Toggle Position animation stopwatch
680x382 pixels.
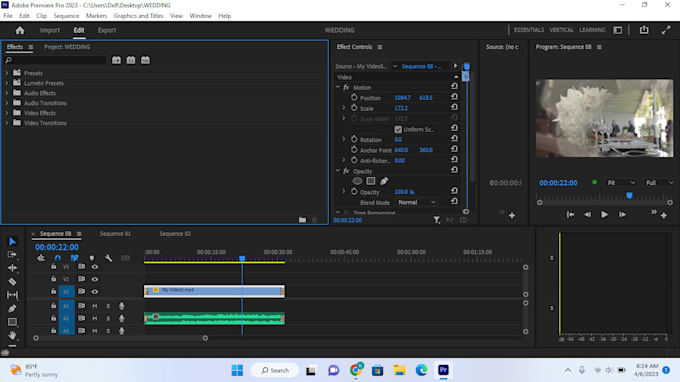354,98
